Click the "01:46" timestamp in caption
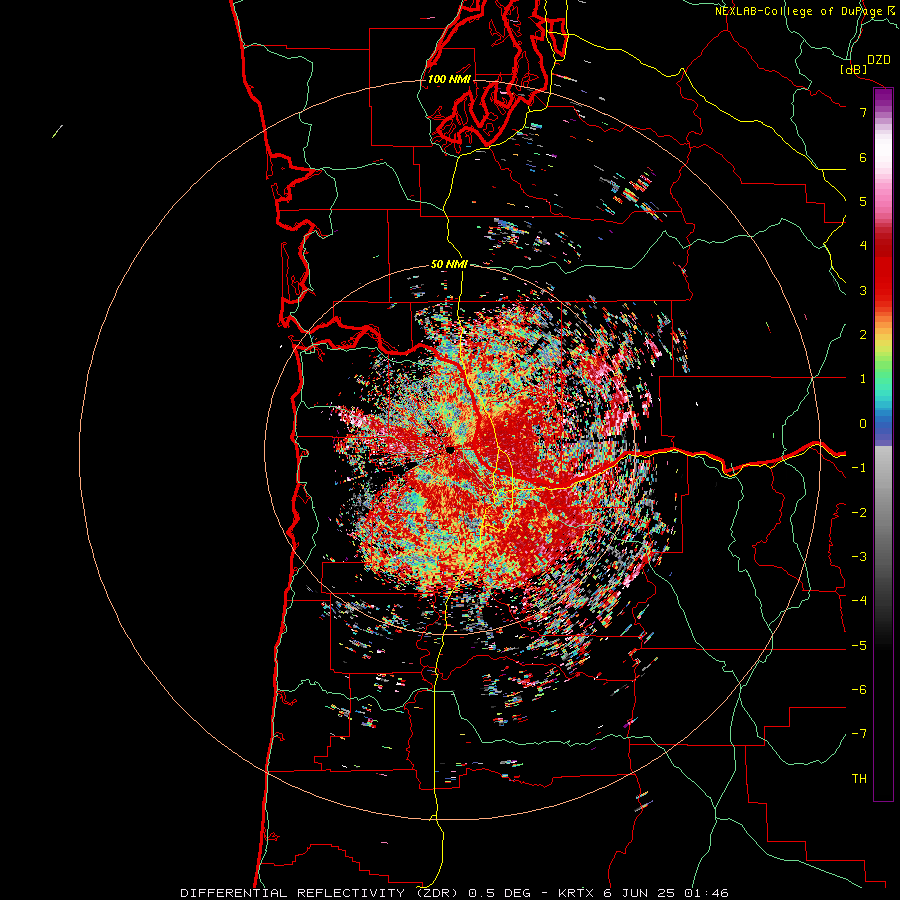 [x=706, y=893]
